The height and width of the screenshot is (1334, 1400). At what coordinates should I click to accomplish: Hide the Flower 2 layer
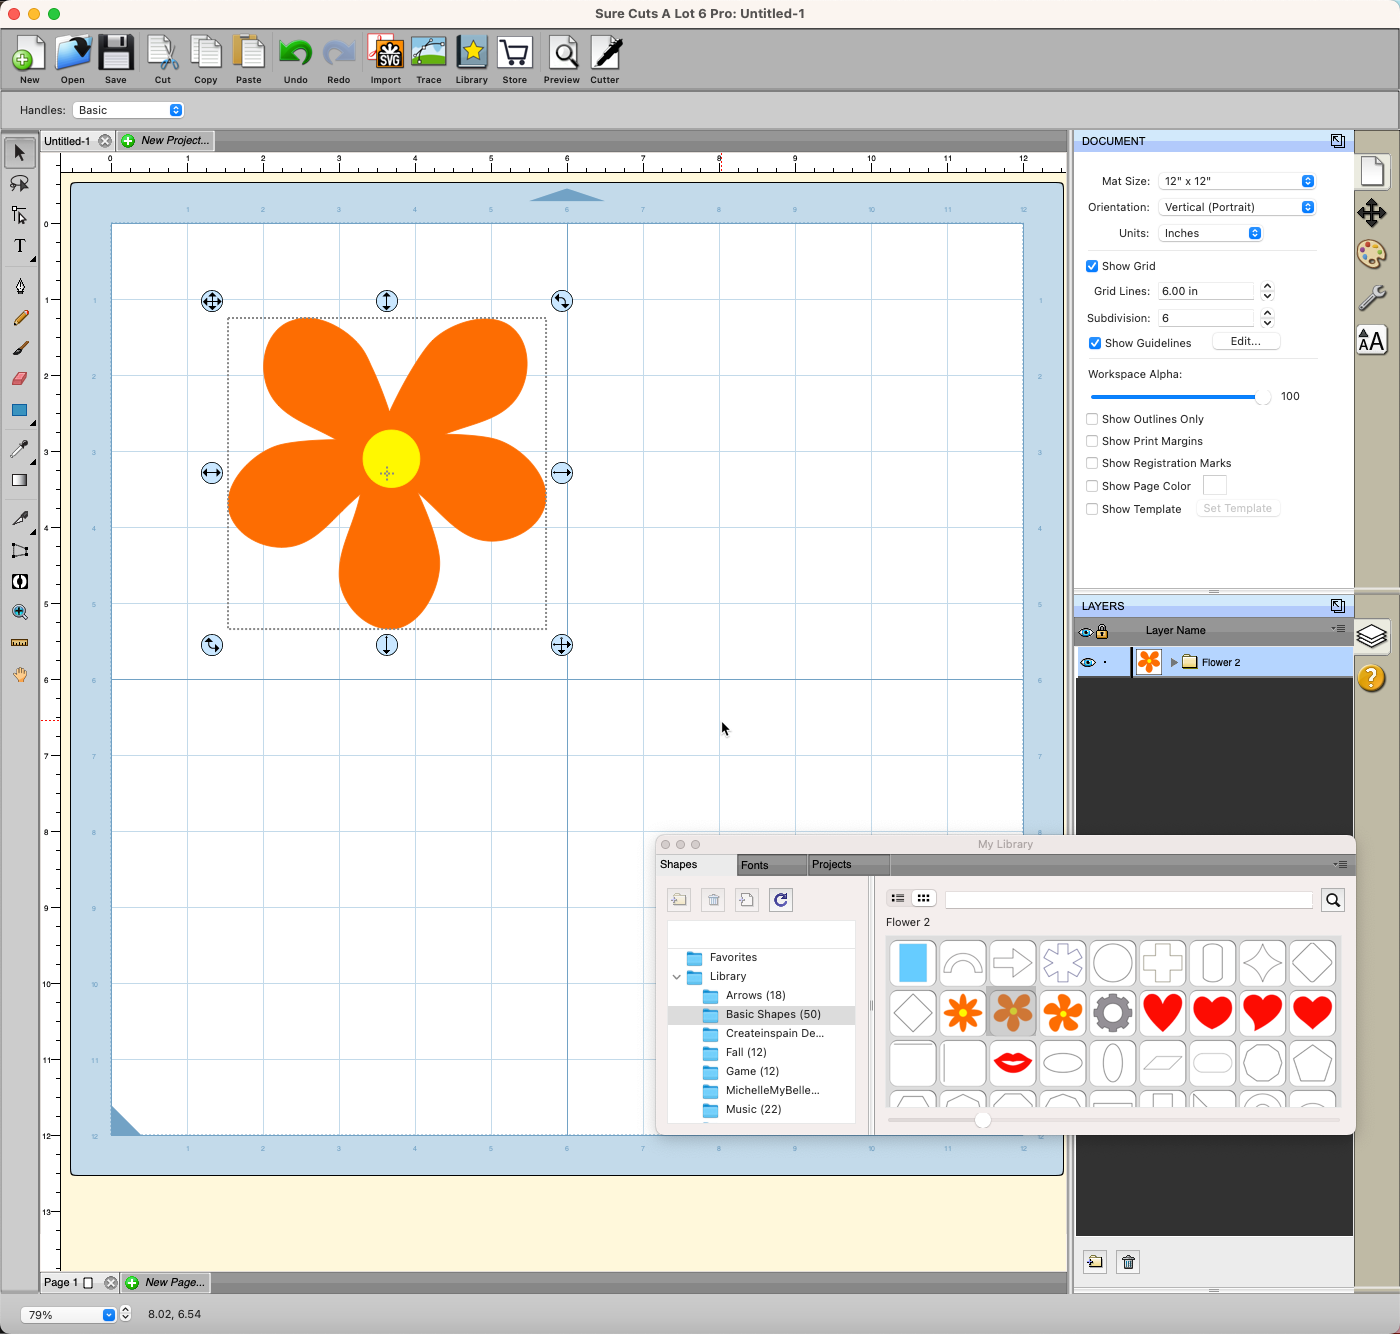pyautogui.click(x=1087, y=662)
